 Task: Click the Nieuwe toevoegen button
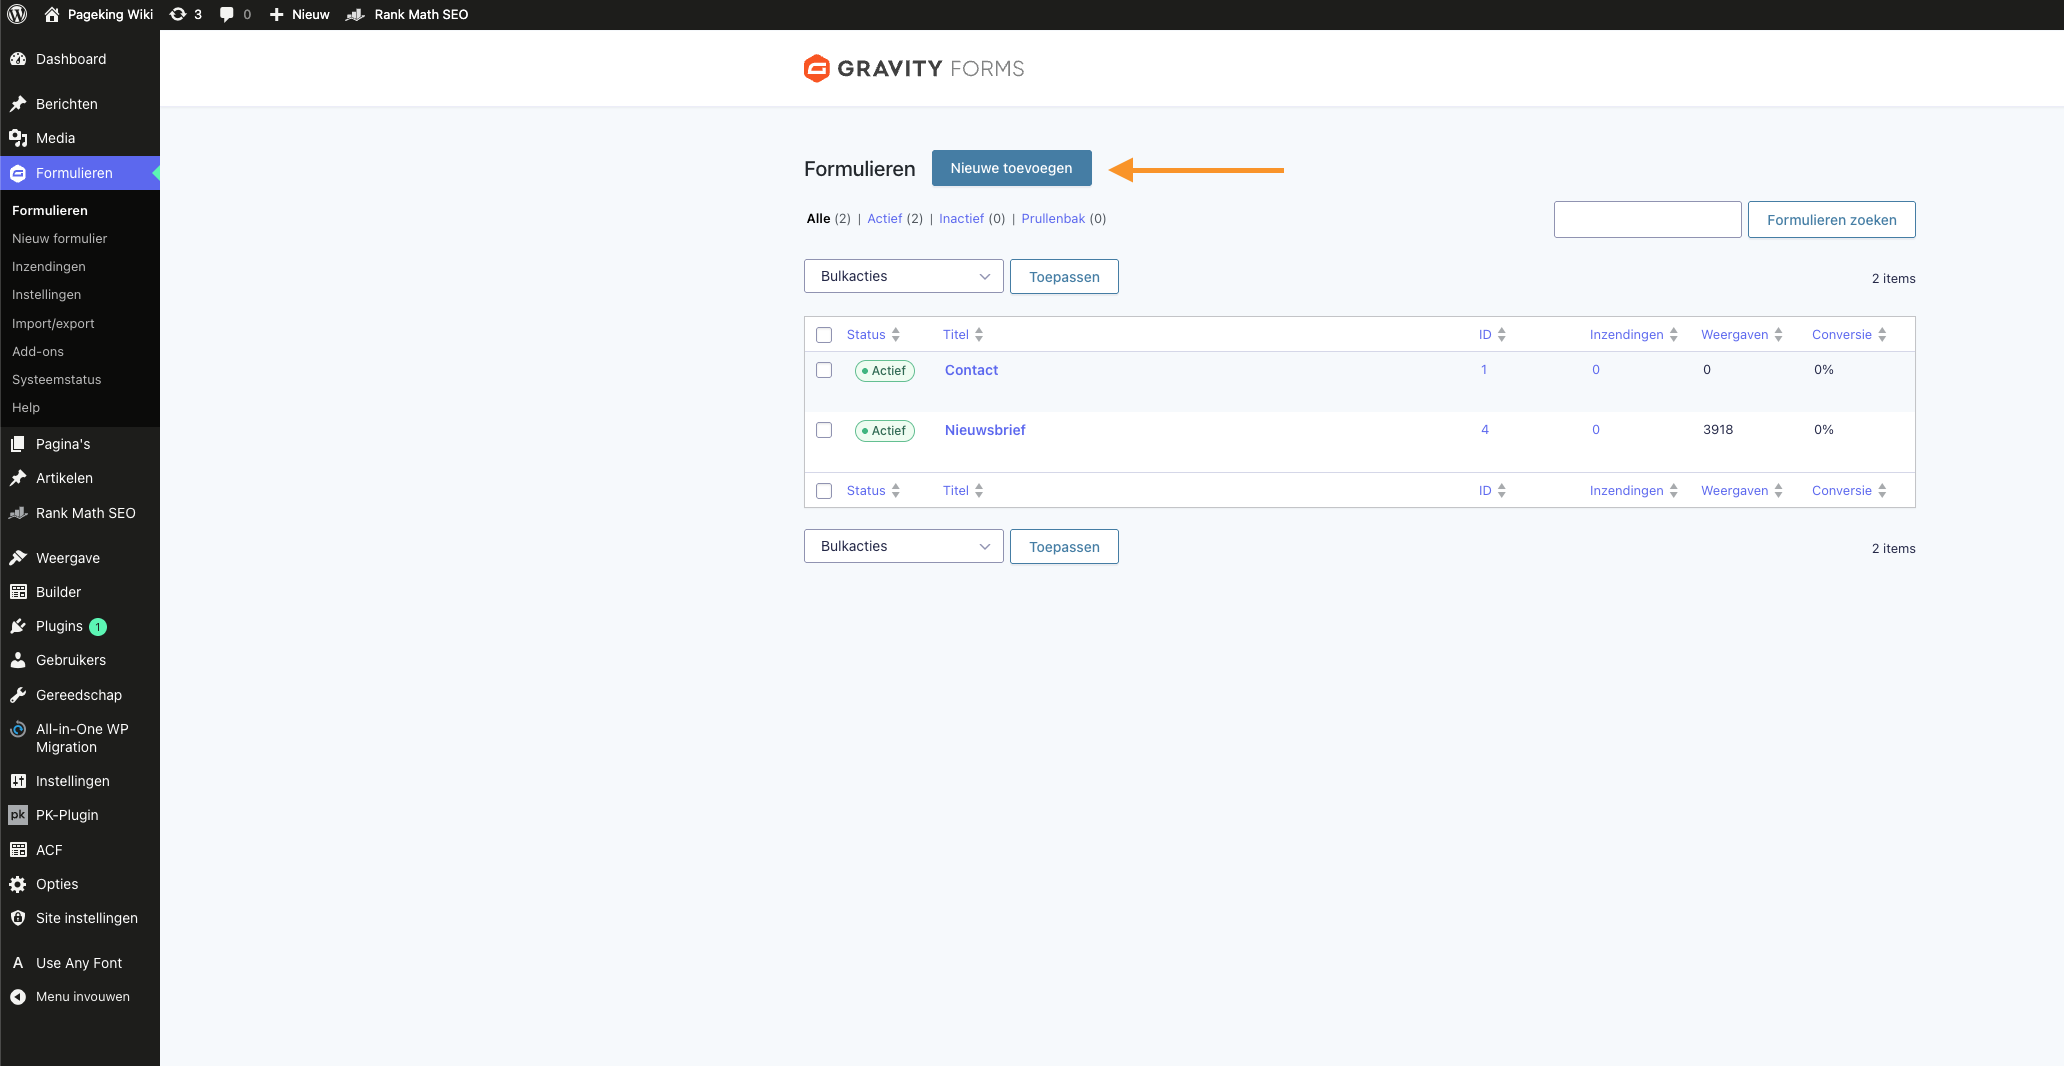[1011, 168]
